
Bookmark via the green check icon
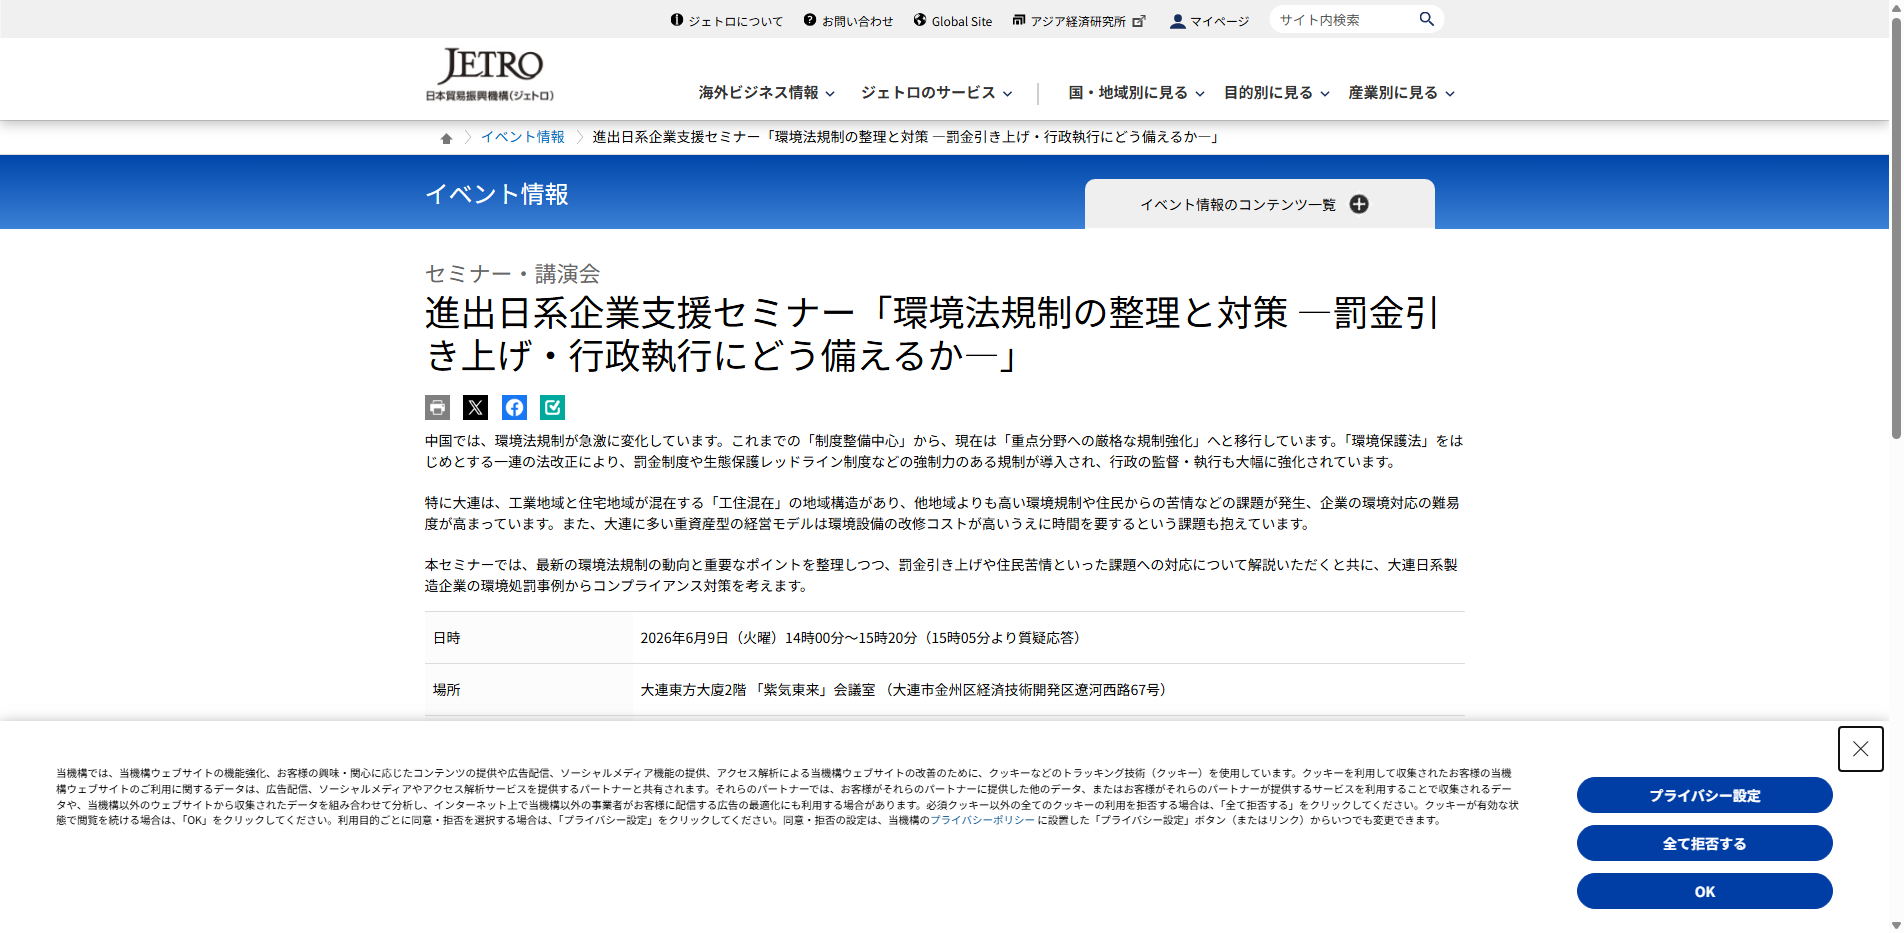click(x=552, y=407)
